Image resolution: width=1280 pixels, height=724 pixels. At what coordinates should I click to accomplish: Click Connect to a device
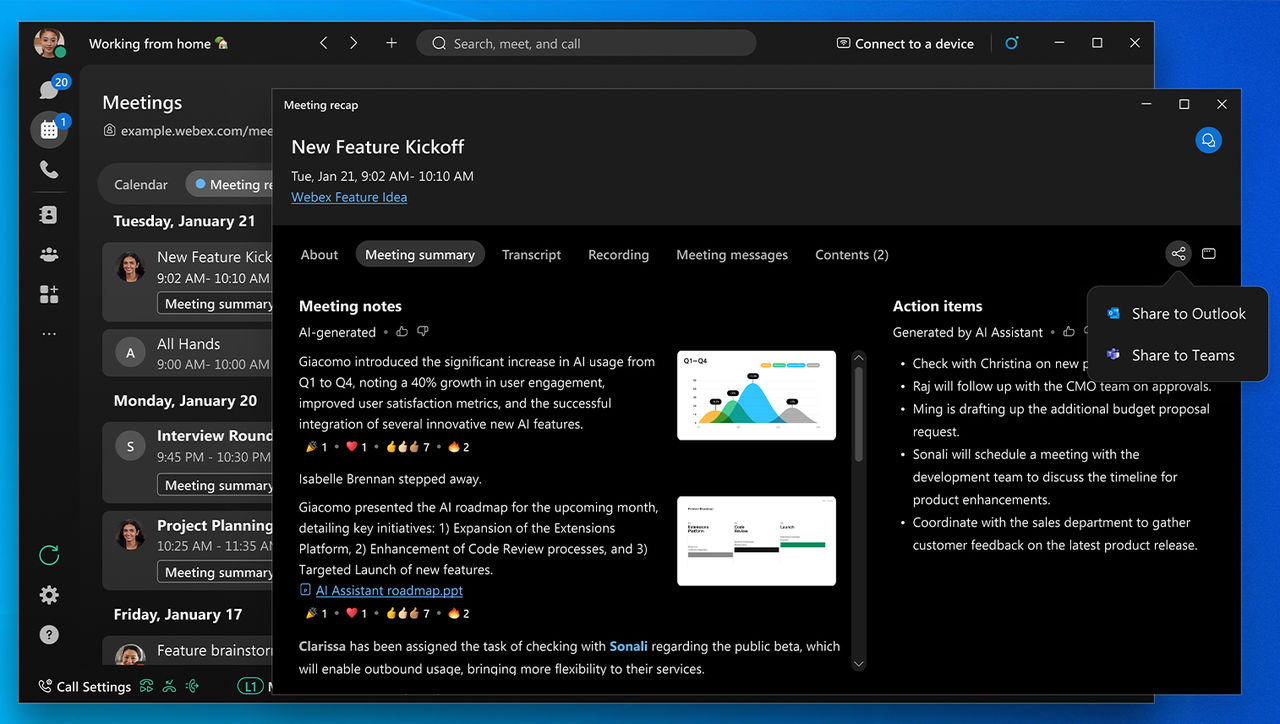(x=906, y=44)
